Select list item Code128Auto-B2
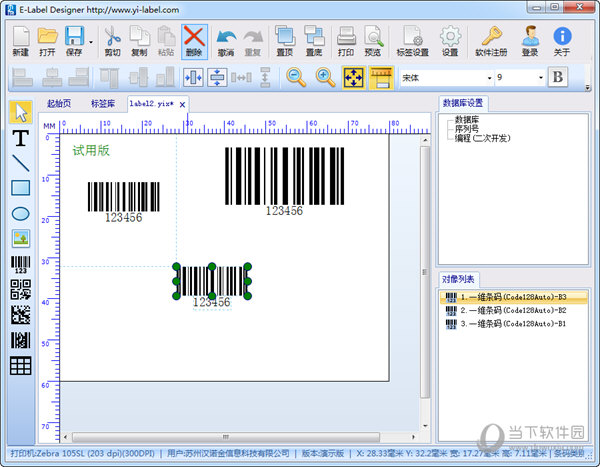Image resolution: width=600 pixels, height=467 pixels. pyautogui.click(x=514, y=310)
